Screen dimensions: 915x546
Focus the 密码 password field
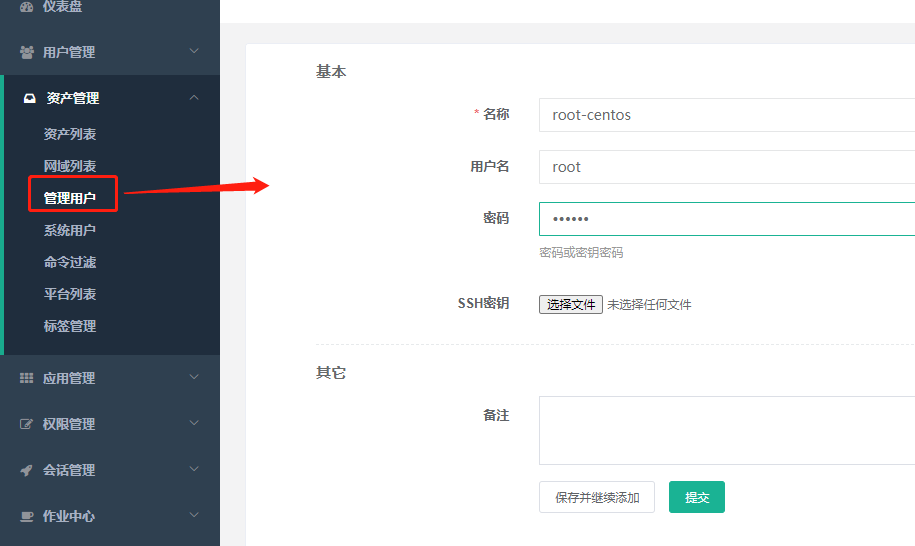[x=727, y=219]
